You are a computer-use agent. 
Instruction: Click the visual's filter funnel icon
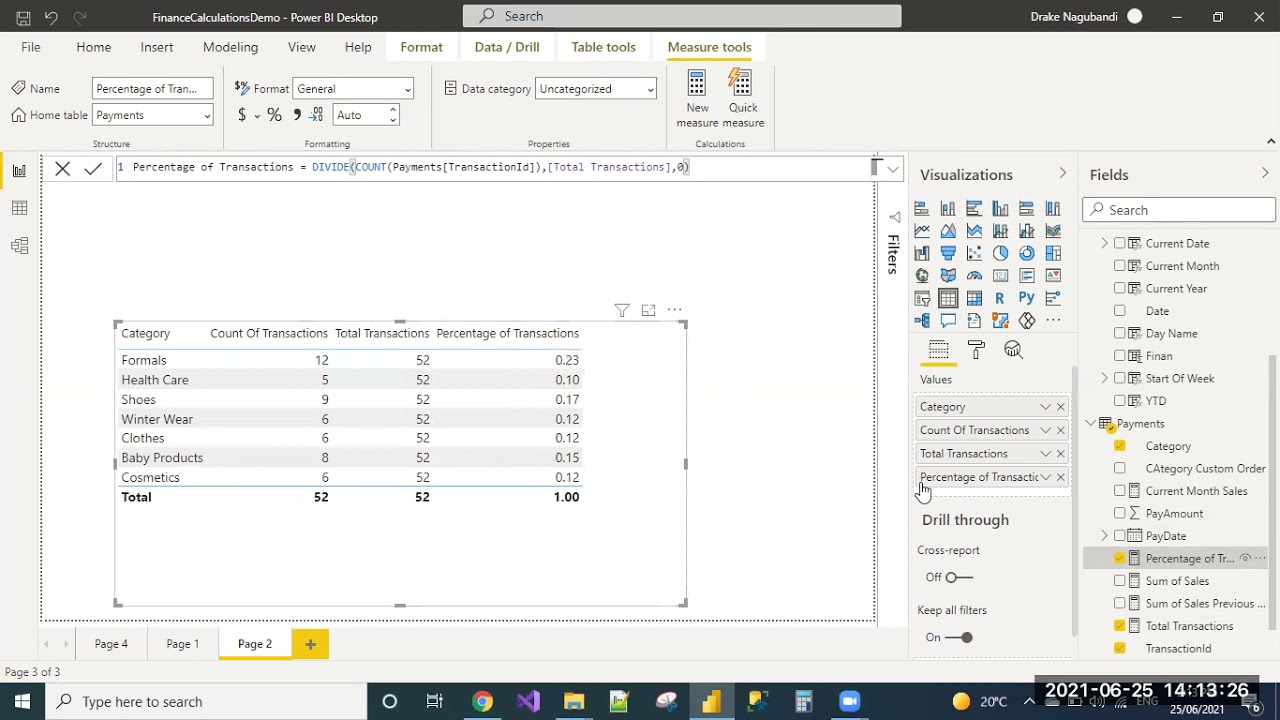(622, 311)
